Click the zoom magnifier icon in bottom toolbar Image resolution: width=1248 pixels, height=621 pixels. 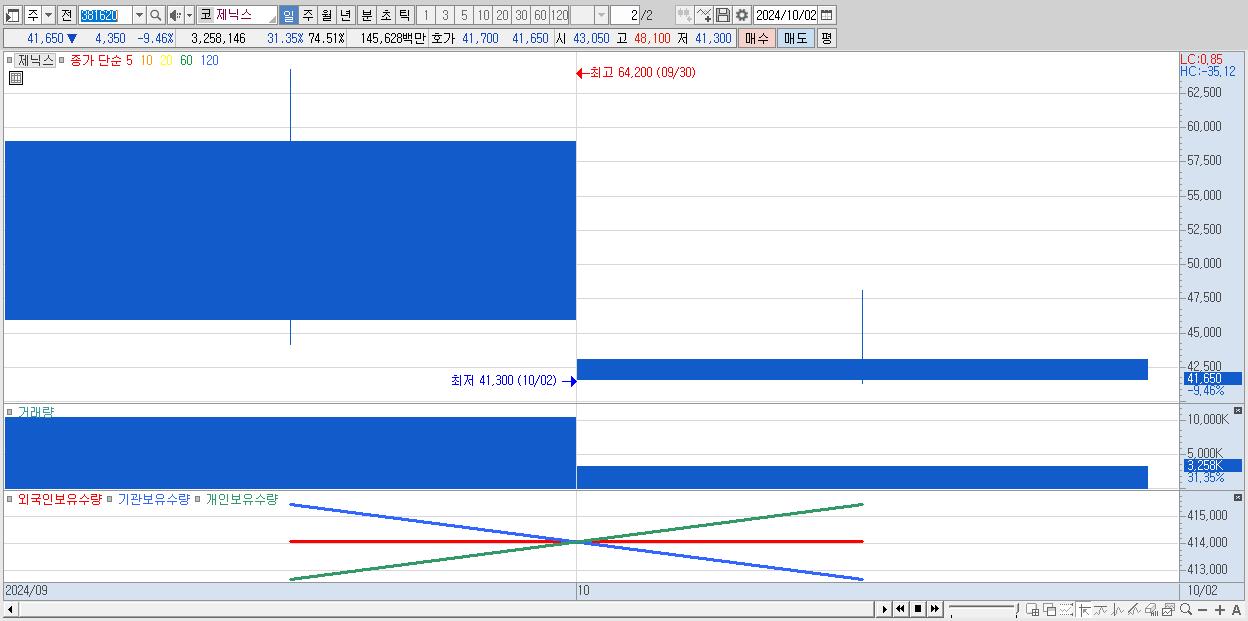pos(1186,609)
